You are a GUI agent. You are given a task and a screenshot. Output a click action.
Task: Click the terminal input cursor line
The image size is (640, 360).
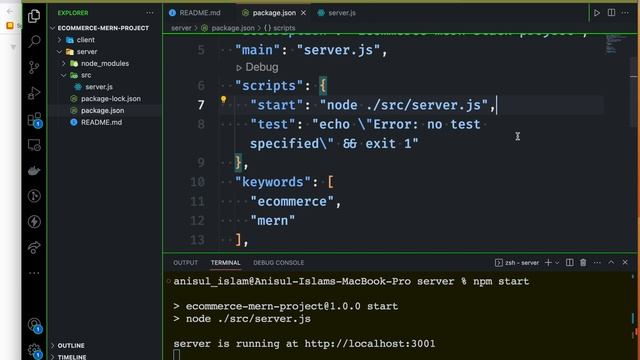pos(177,355)
